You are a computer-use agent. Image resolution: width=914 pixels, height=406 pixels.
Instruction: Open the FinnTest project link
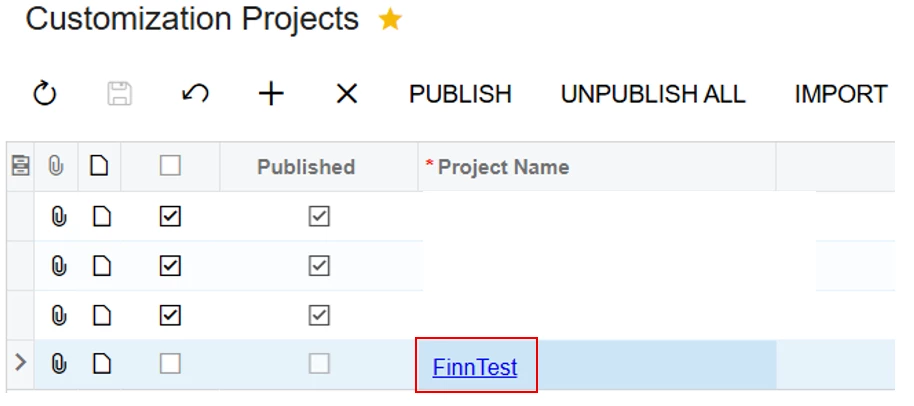475,367
